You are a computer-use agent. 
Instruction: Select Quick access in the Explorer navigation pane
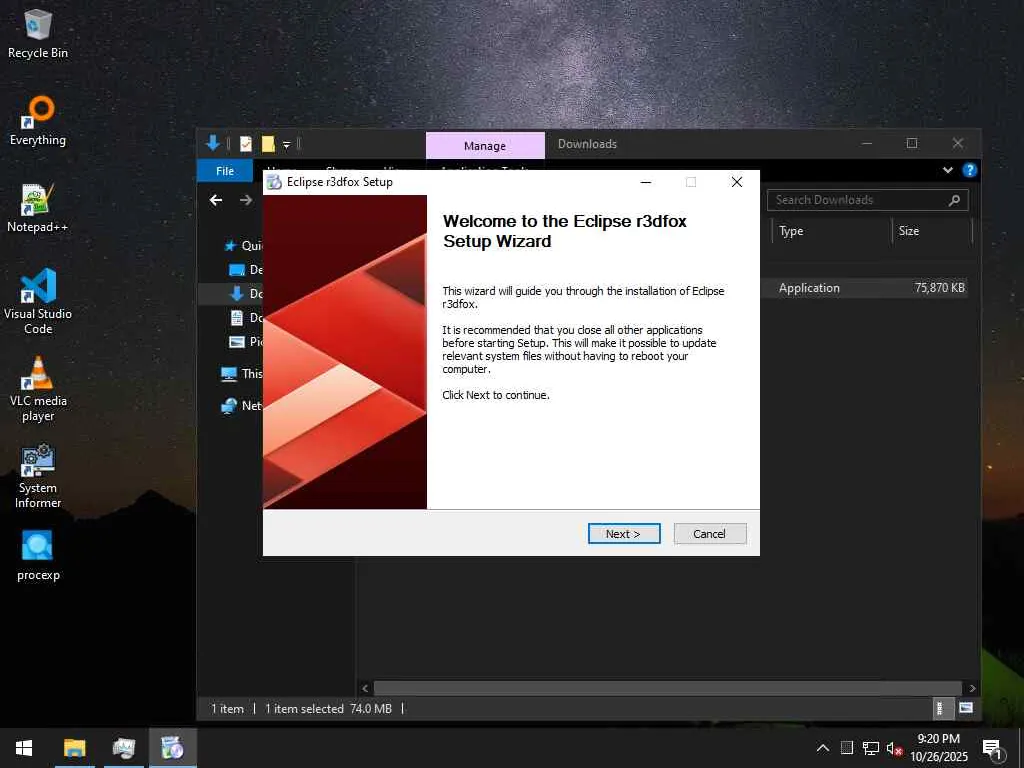(x=242, y=246)
